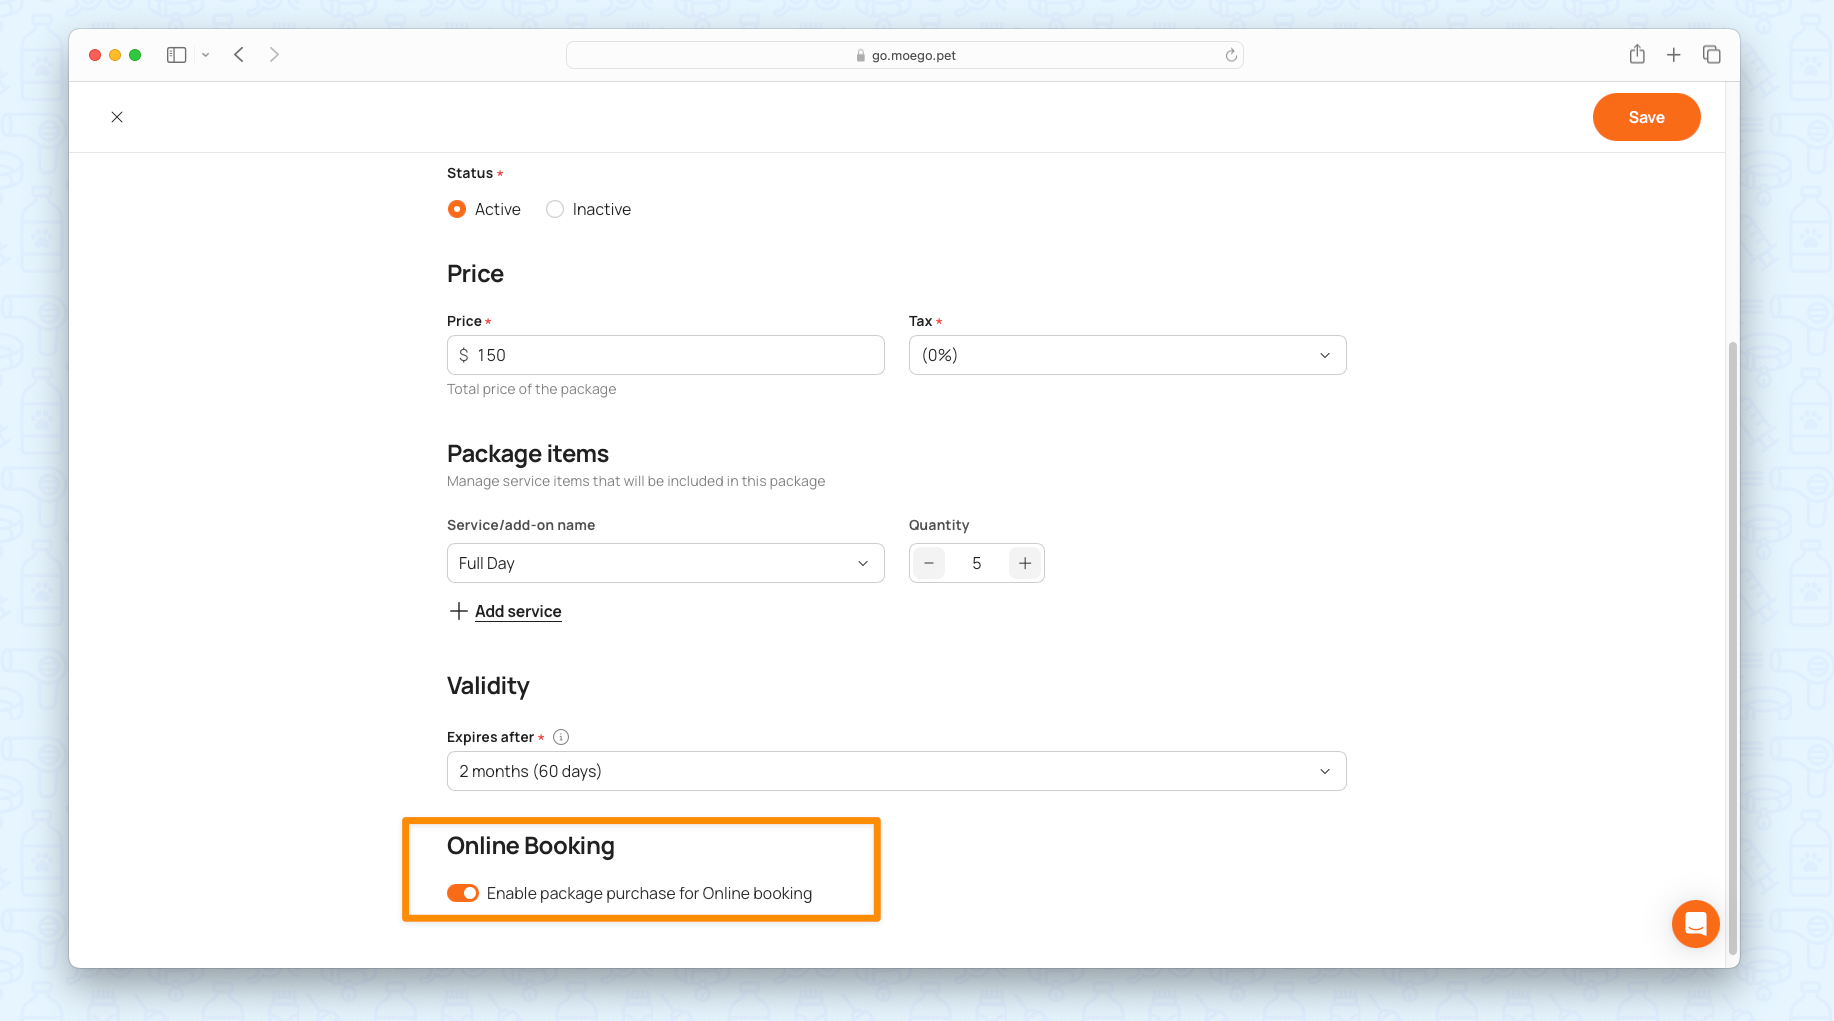Edit the Price input field
This screenshot has height=1021, width=1834.
(665, 355)
